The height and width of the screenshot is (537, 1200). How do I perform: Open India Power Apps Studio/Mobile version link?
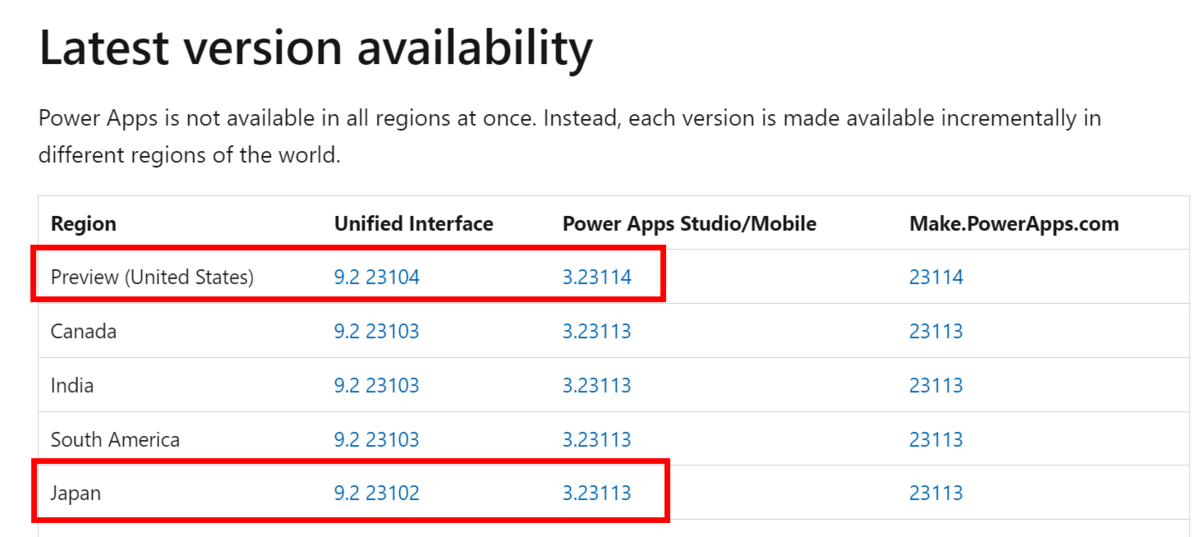[596, 385]
